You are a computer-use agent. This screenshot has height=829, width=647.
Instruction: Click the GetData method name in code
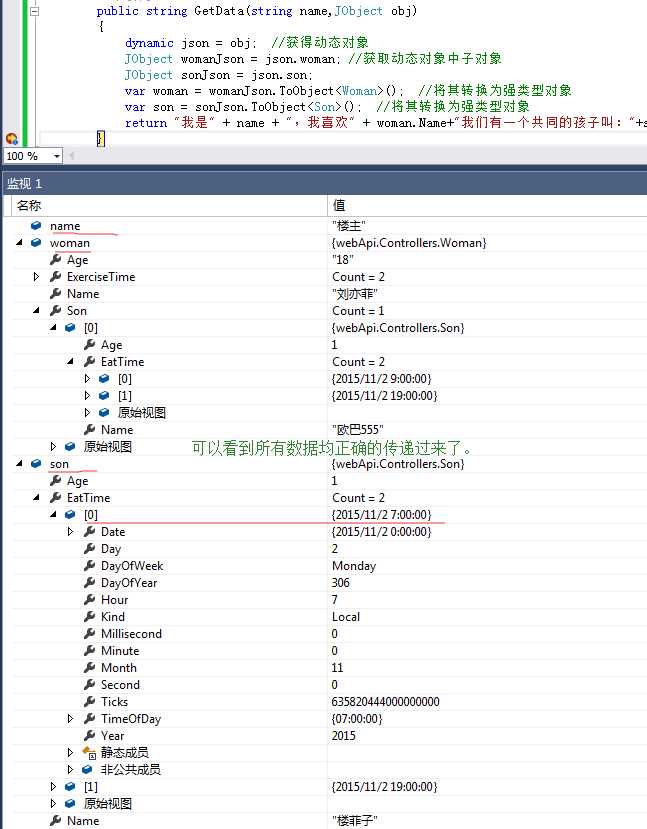tap(219, 11)
